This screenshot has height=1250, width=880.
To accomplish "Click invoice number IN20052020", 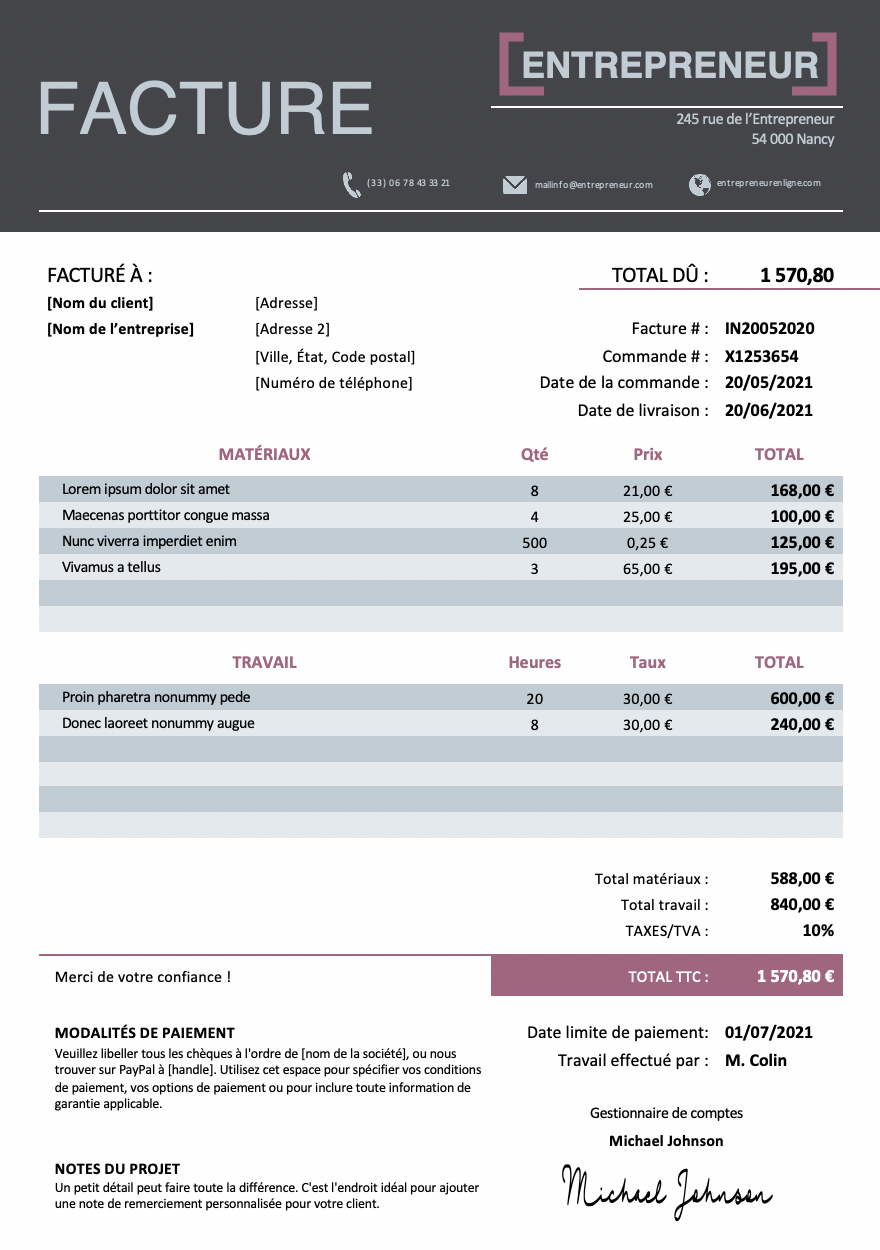I will (769, 329).
